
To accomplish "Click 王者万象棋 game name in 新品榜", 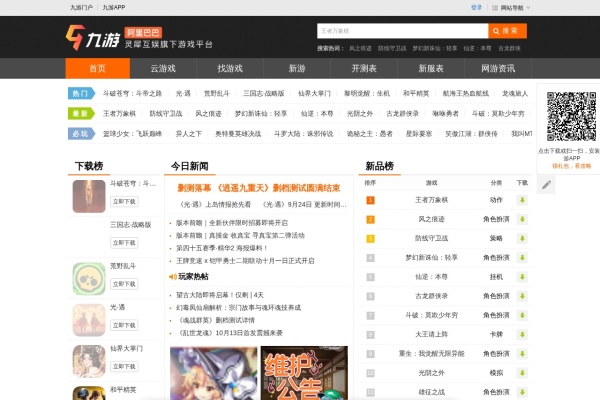I will pos(431,200).
